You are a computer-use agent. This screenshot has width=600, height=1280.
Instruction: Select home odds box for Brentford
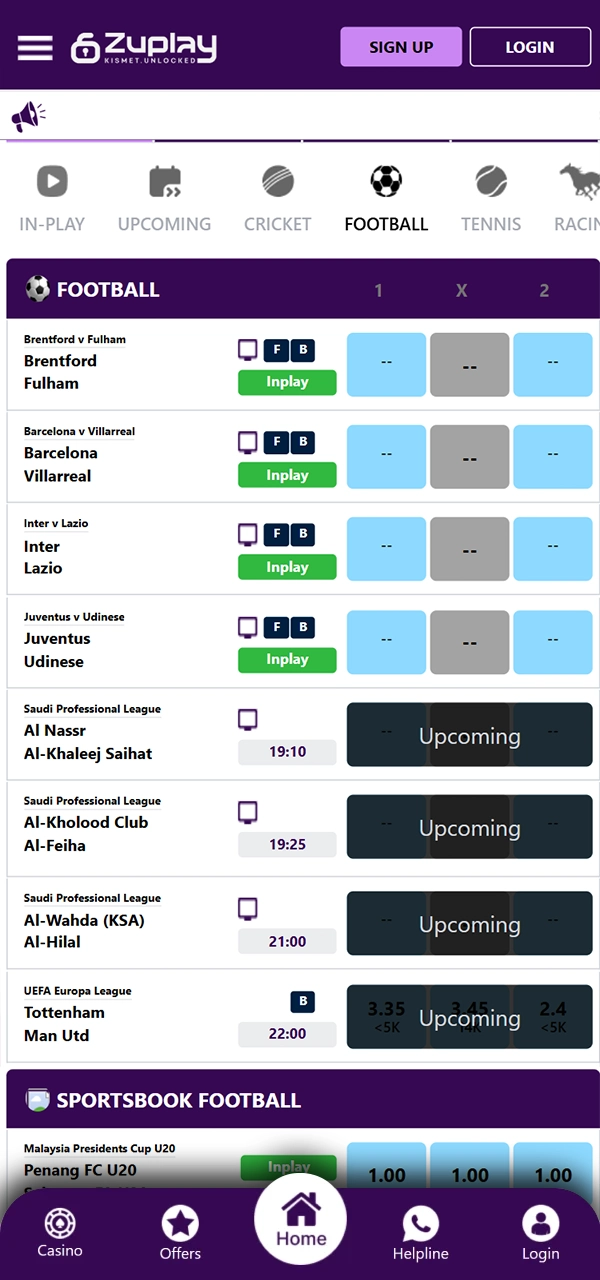386,365
